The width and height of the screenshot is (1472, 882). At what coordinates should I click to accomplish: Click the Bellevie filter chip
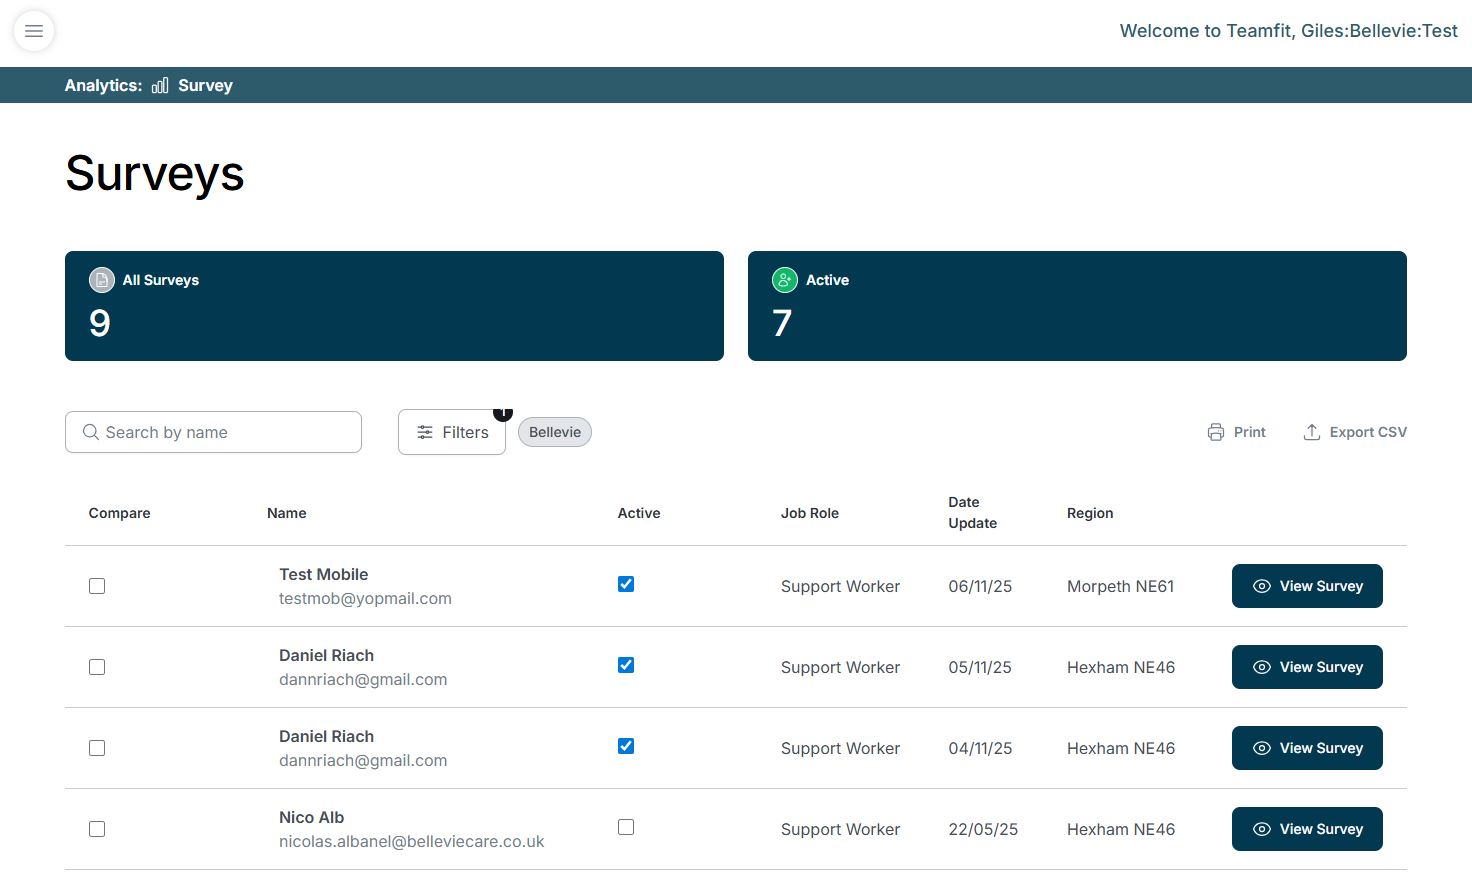coord(555,432)
